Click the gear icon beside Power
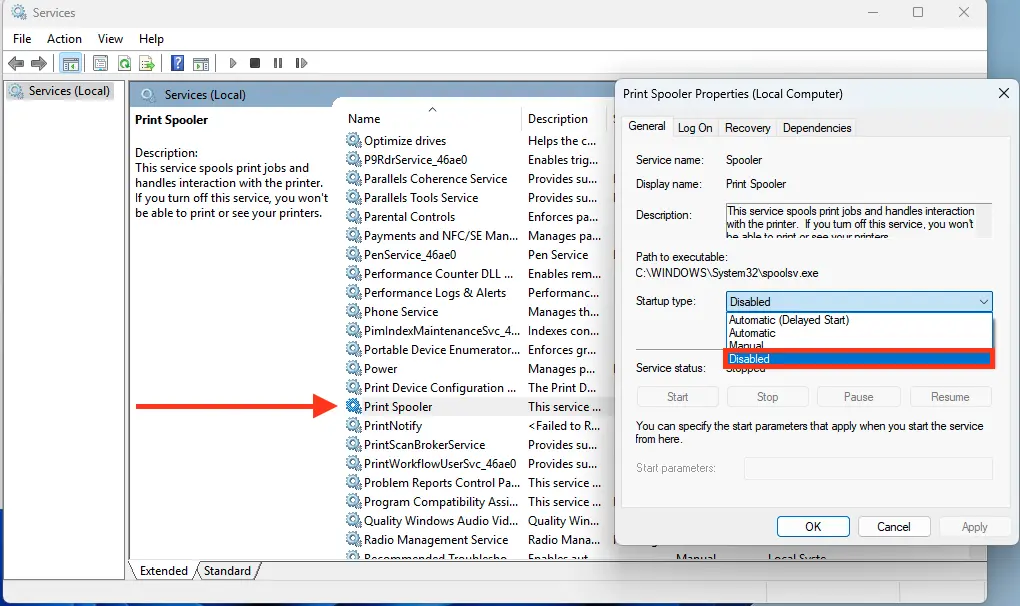Image resolution: width=1020 pixels, height=606 pixels. pos(353,369)
